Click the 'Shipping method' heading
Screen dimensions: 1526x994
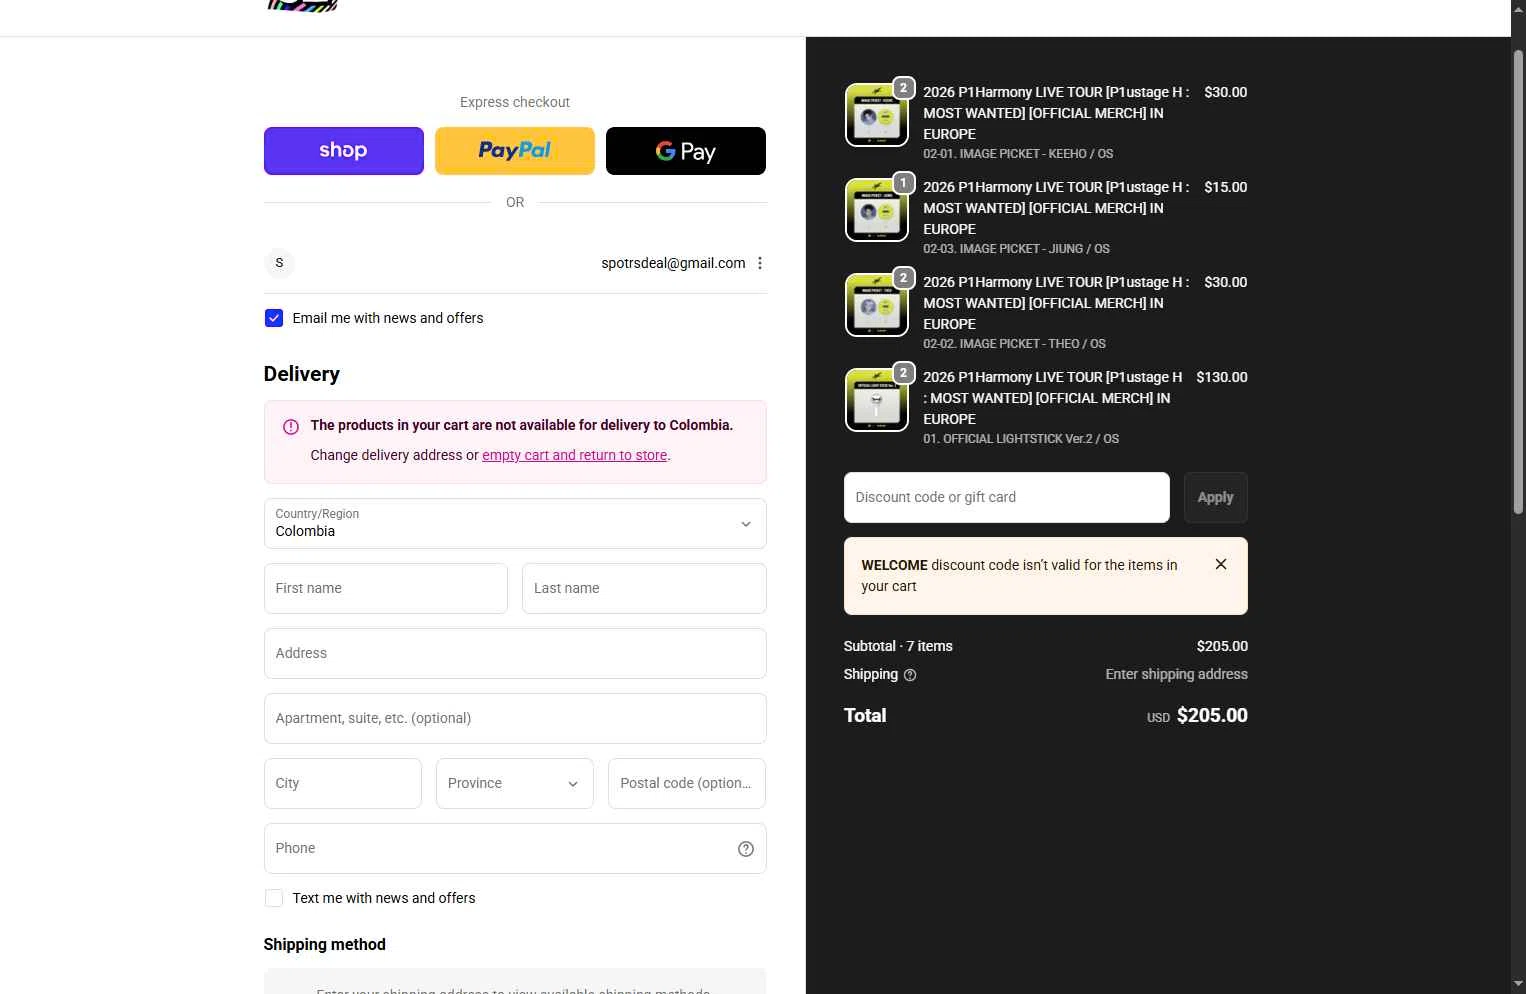325,944
